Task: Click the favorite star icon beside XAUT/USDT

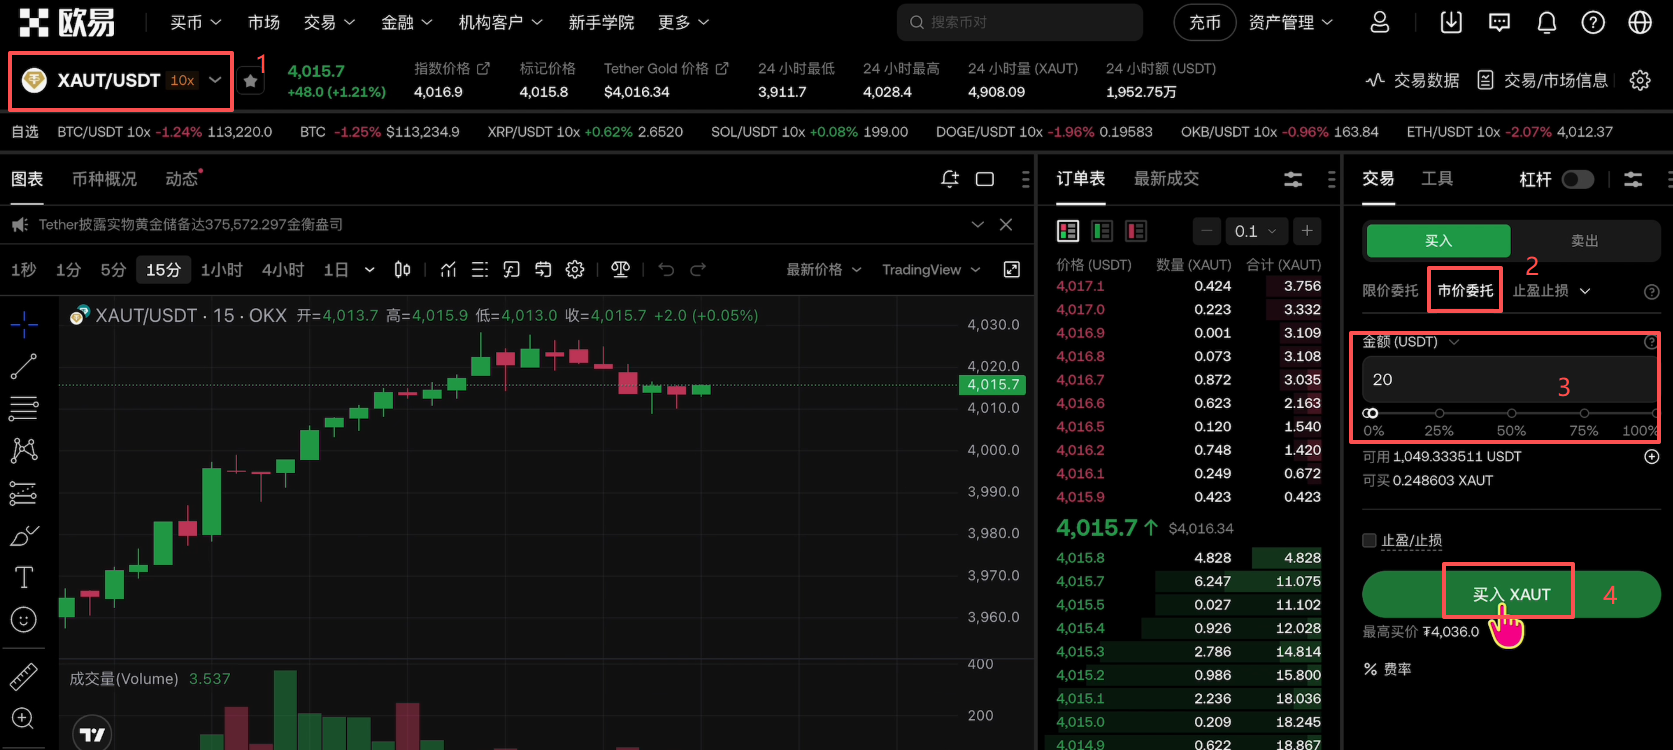Action: coord(251,81)
